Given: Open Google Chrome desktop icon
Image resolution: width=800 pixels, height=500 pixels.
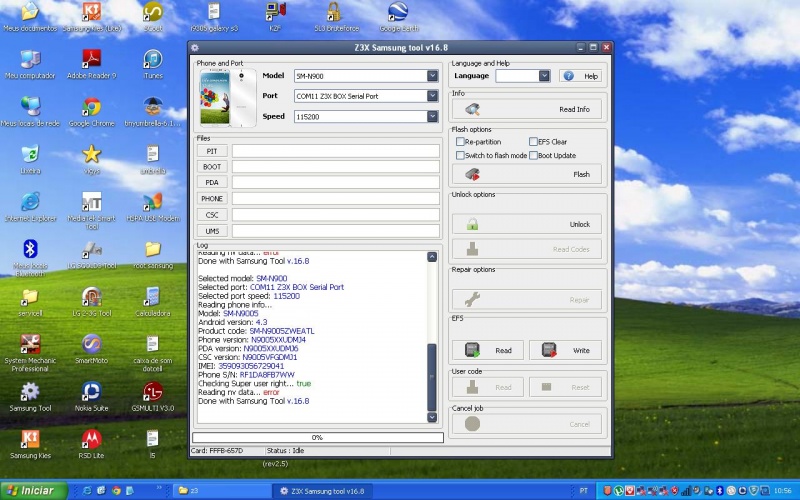Looking at the screenshot, I should [x=92, y=112].
